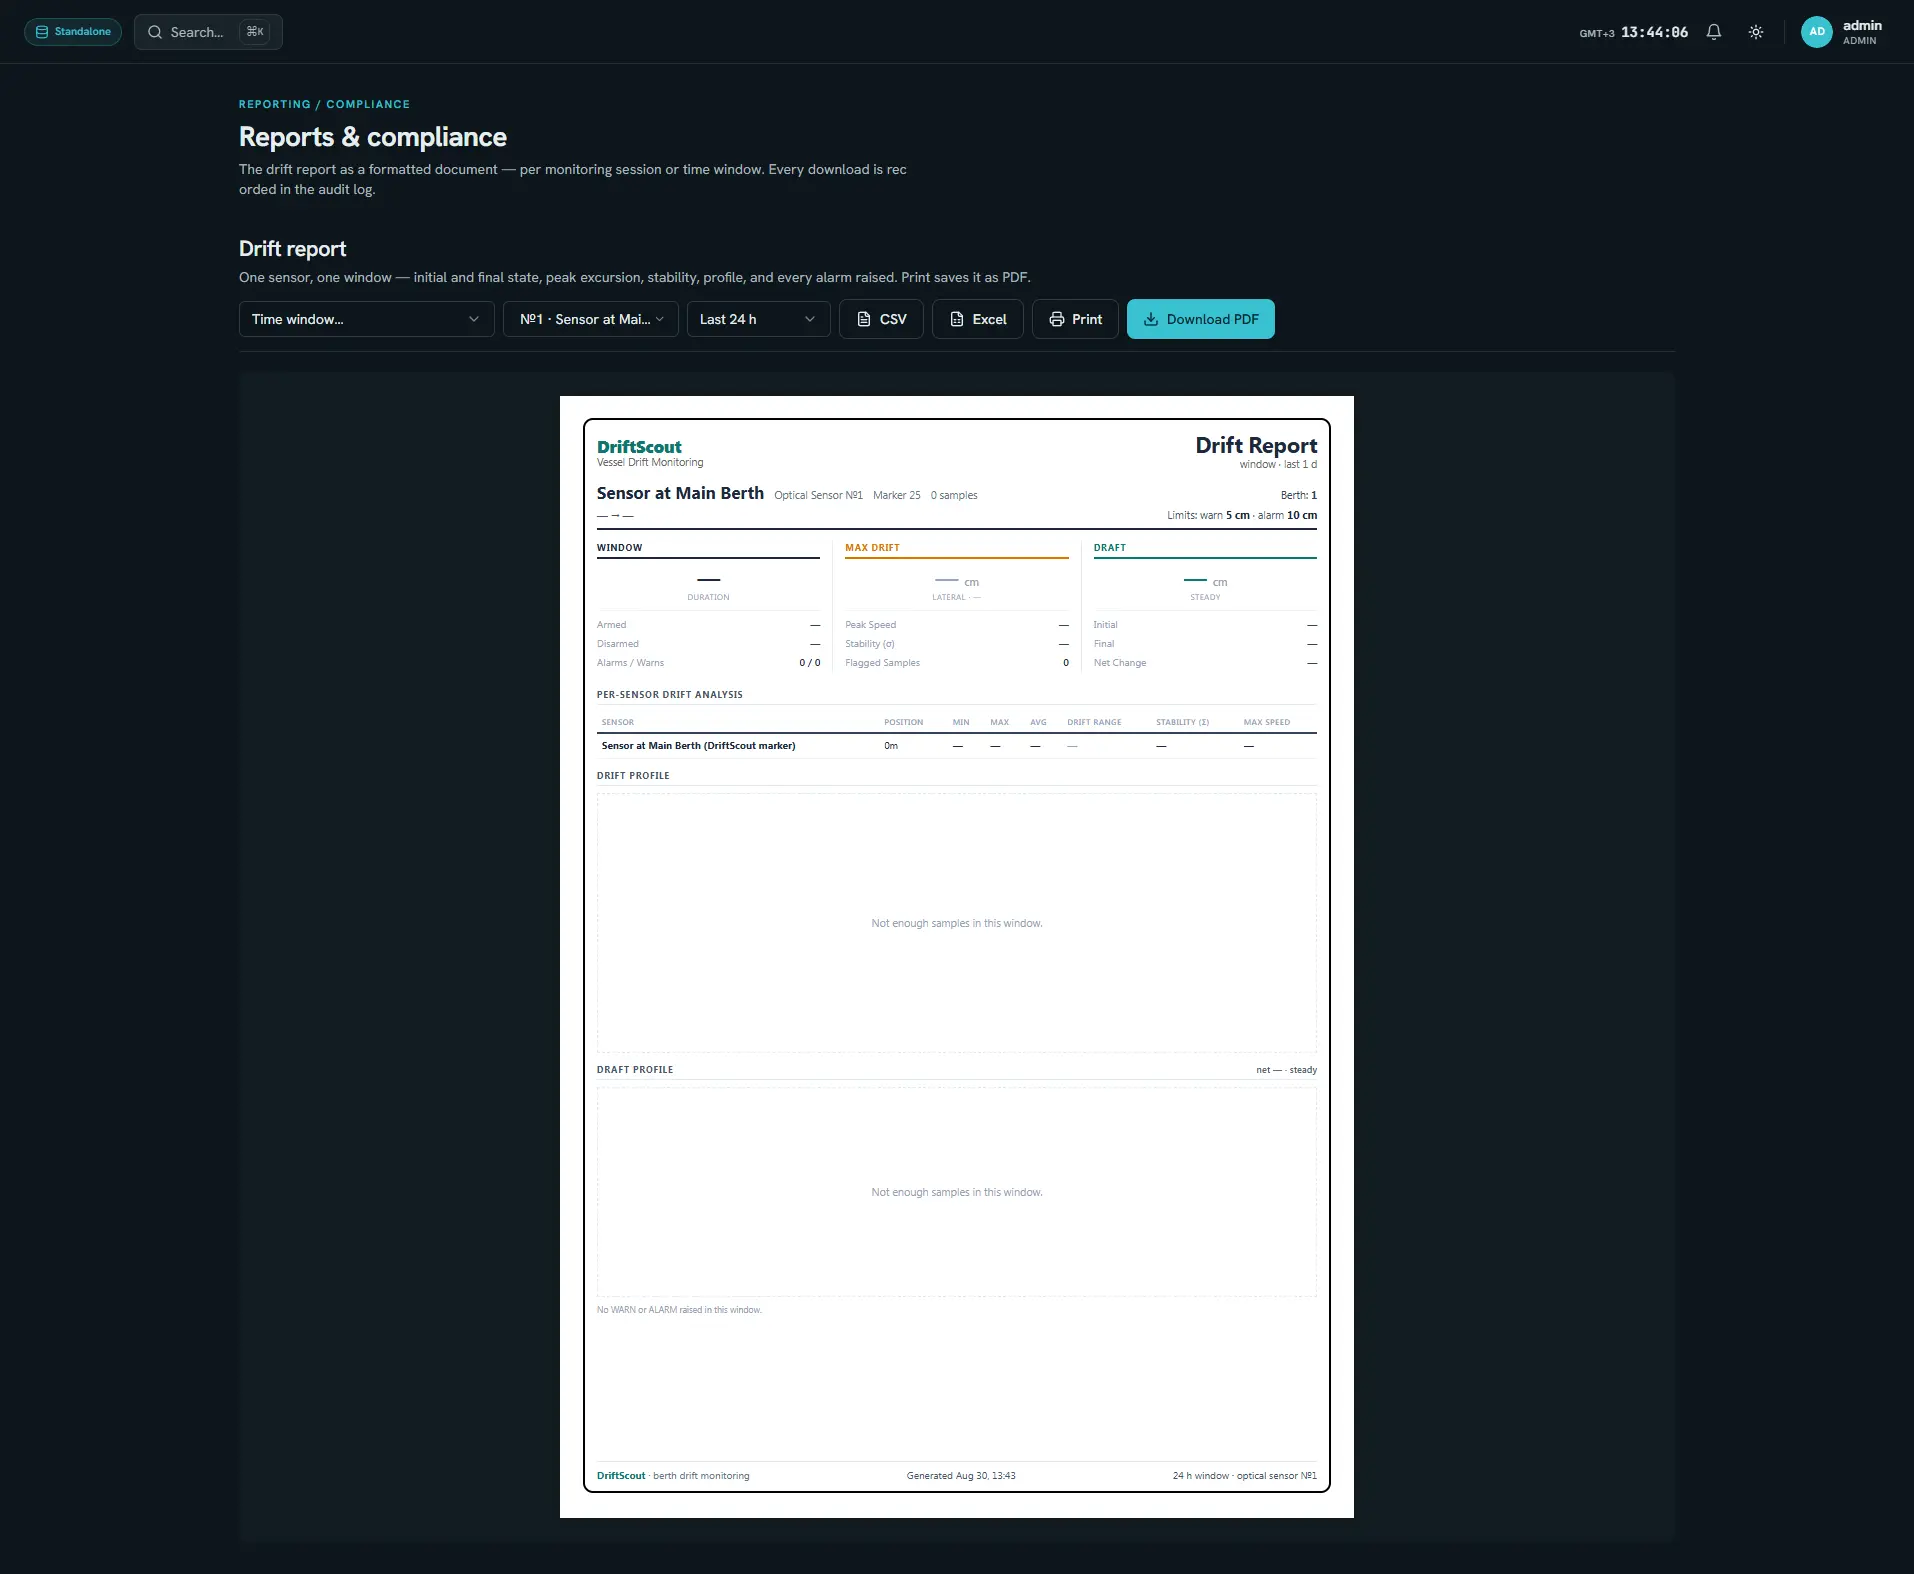Open the Time window dropdown

[366, 319]
